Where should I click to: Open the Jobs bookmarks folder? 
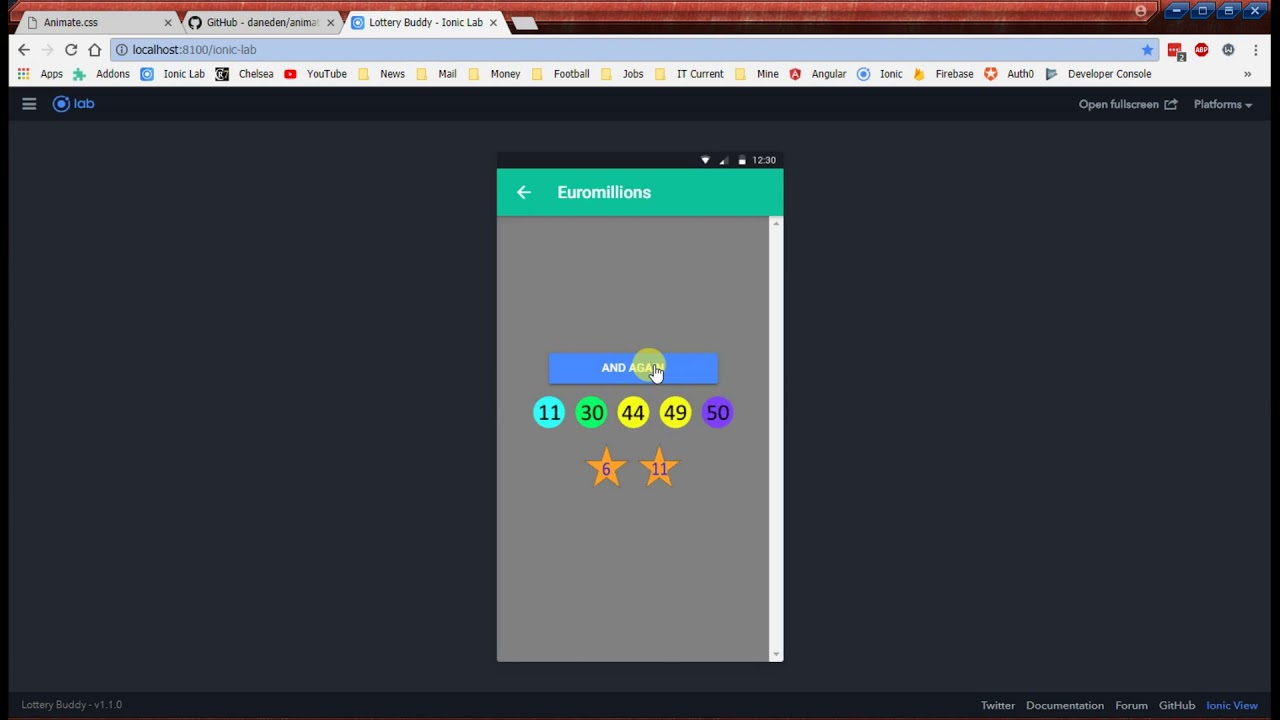622,74
